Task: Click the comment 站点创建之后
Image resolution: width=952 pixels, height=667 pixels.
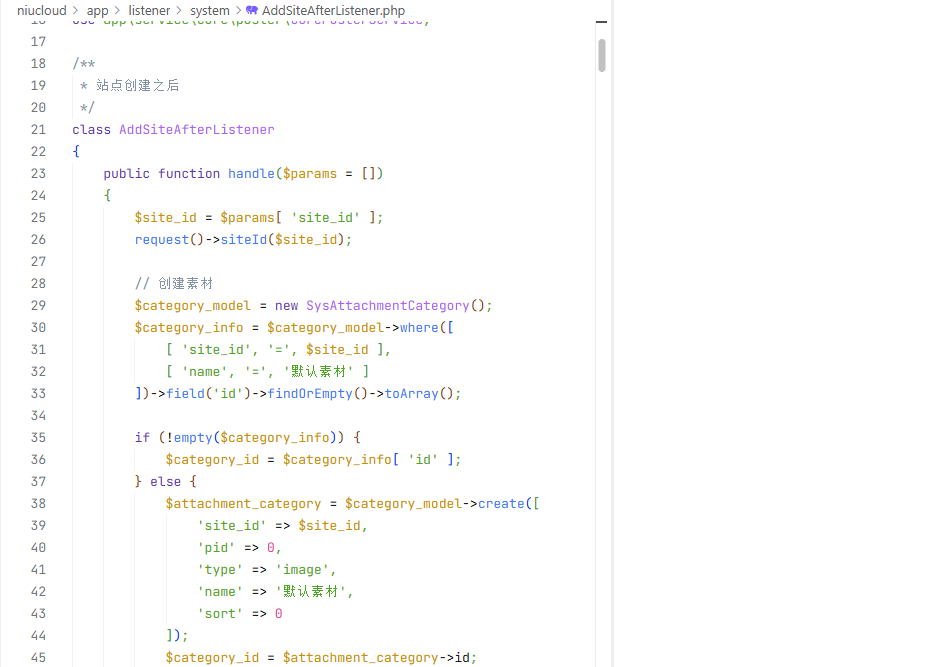Action: point(137,86)
